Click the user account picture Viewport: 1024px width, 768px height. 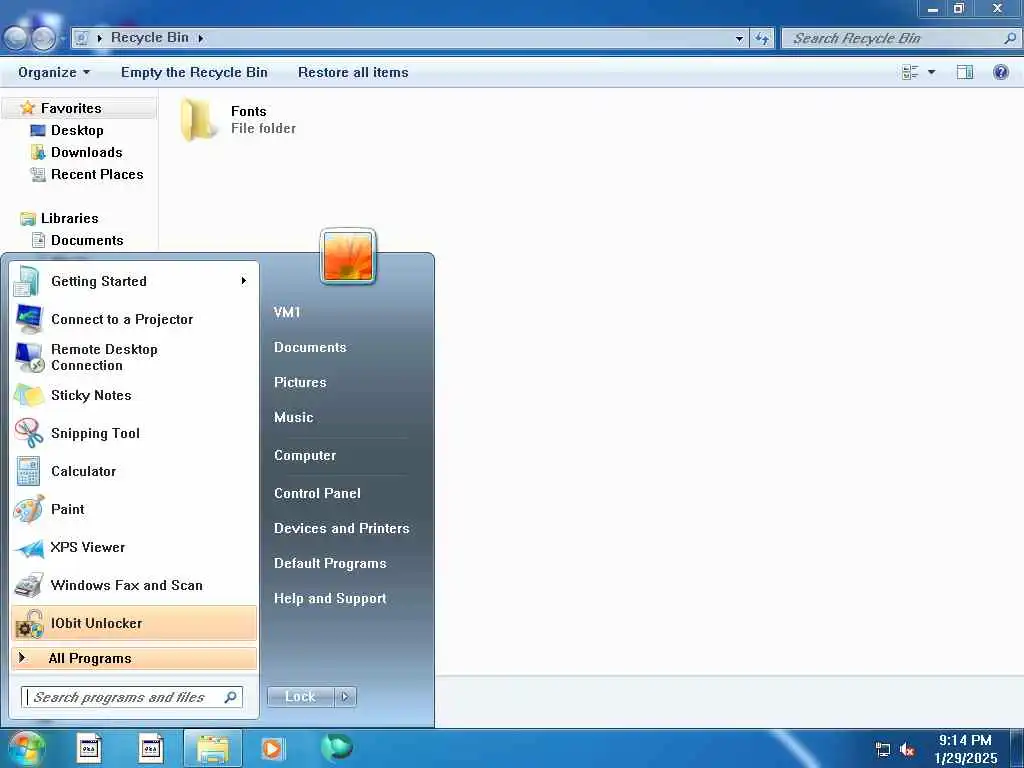348,257
